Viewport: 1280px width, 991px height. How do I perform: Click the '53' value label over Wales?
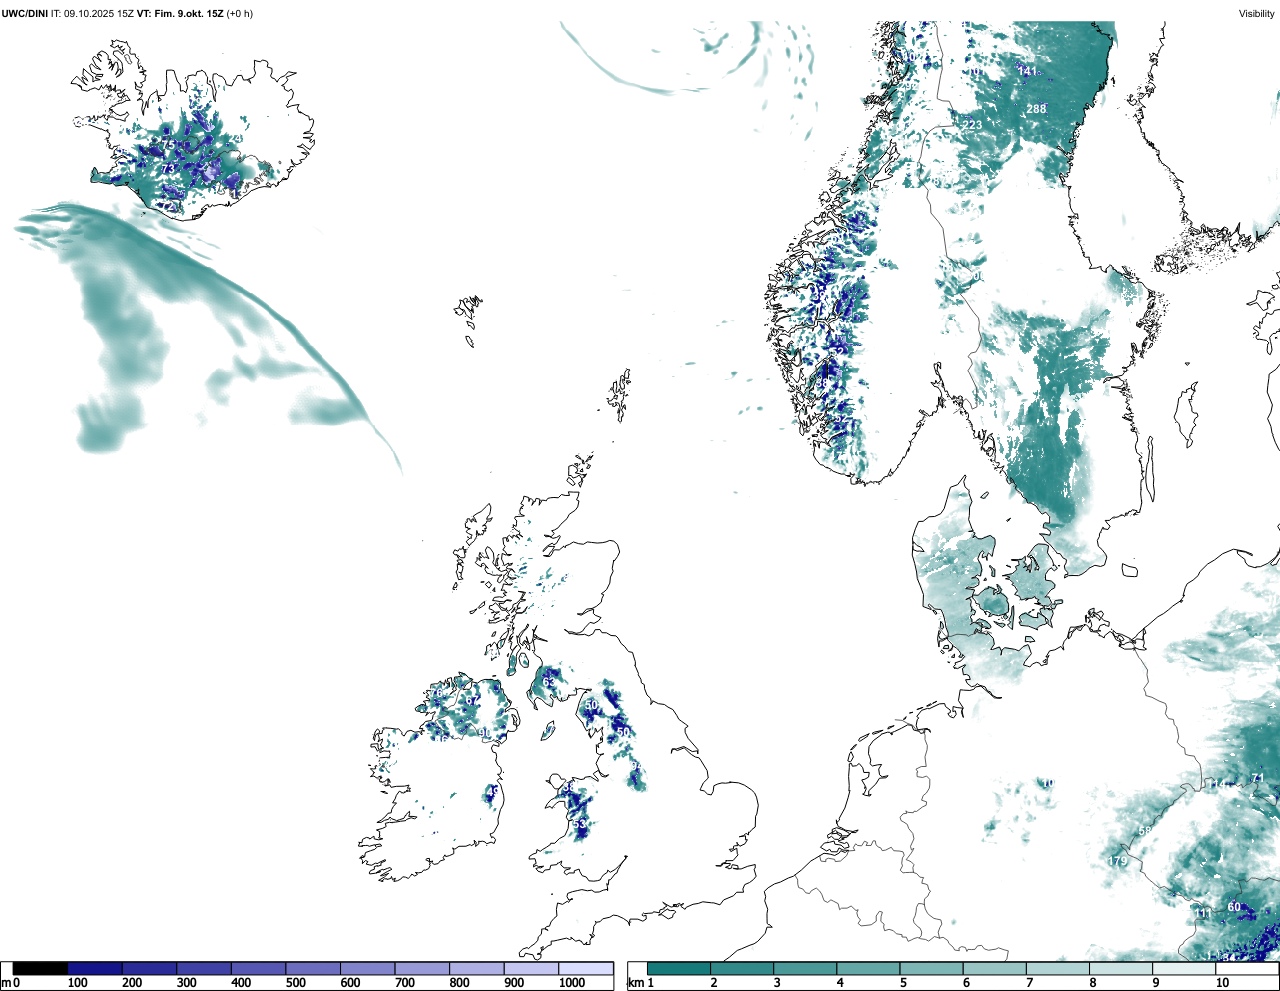pos(579,824)
